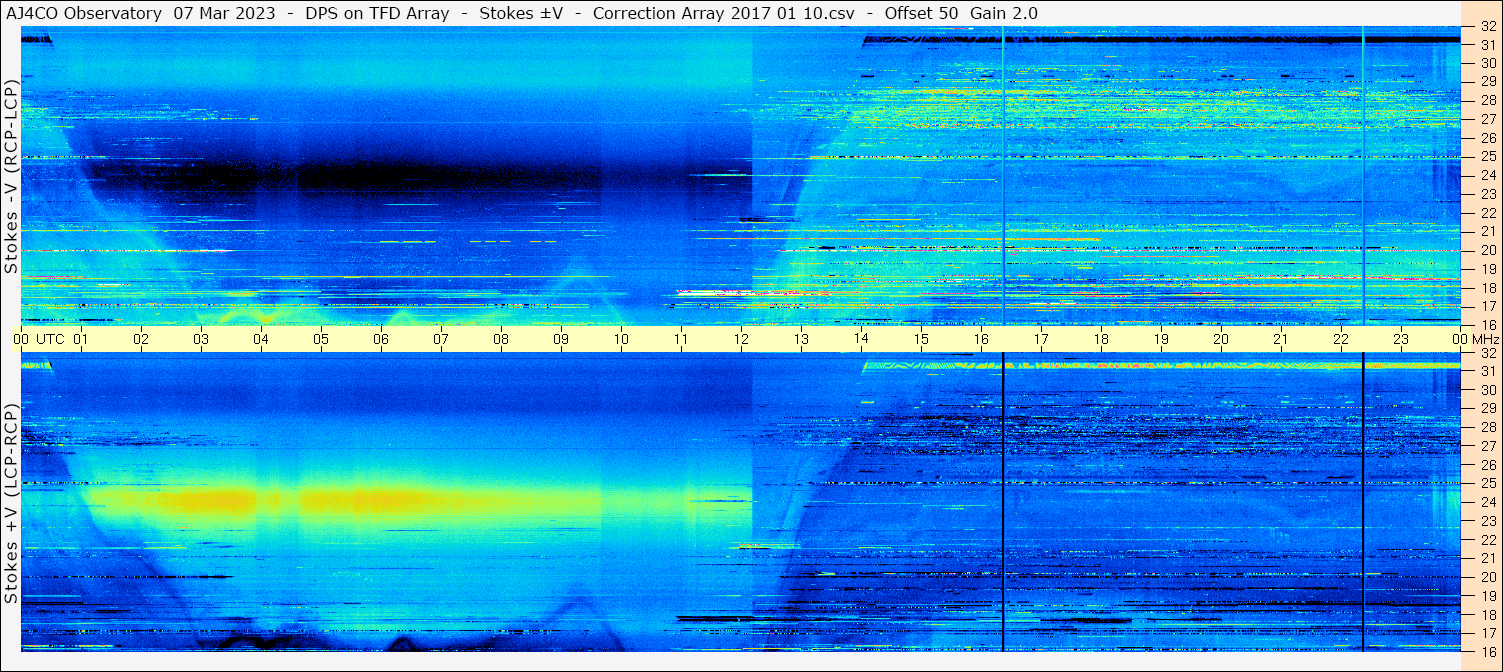Click 24 MHz label in Stokes +V panel

pos(1488,502)
